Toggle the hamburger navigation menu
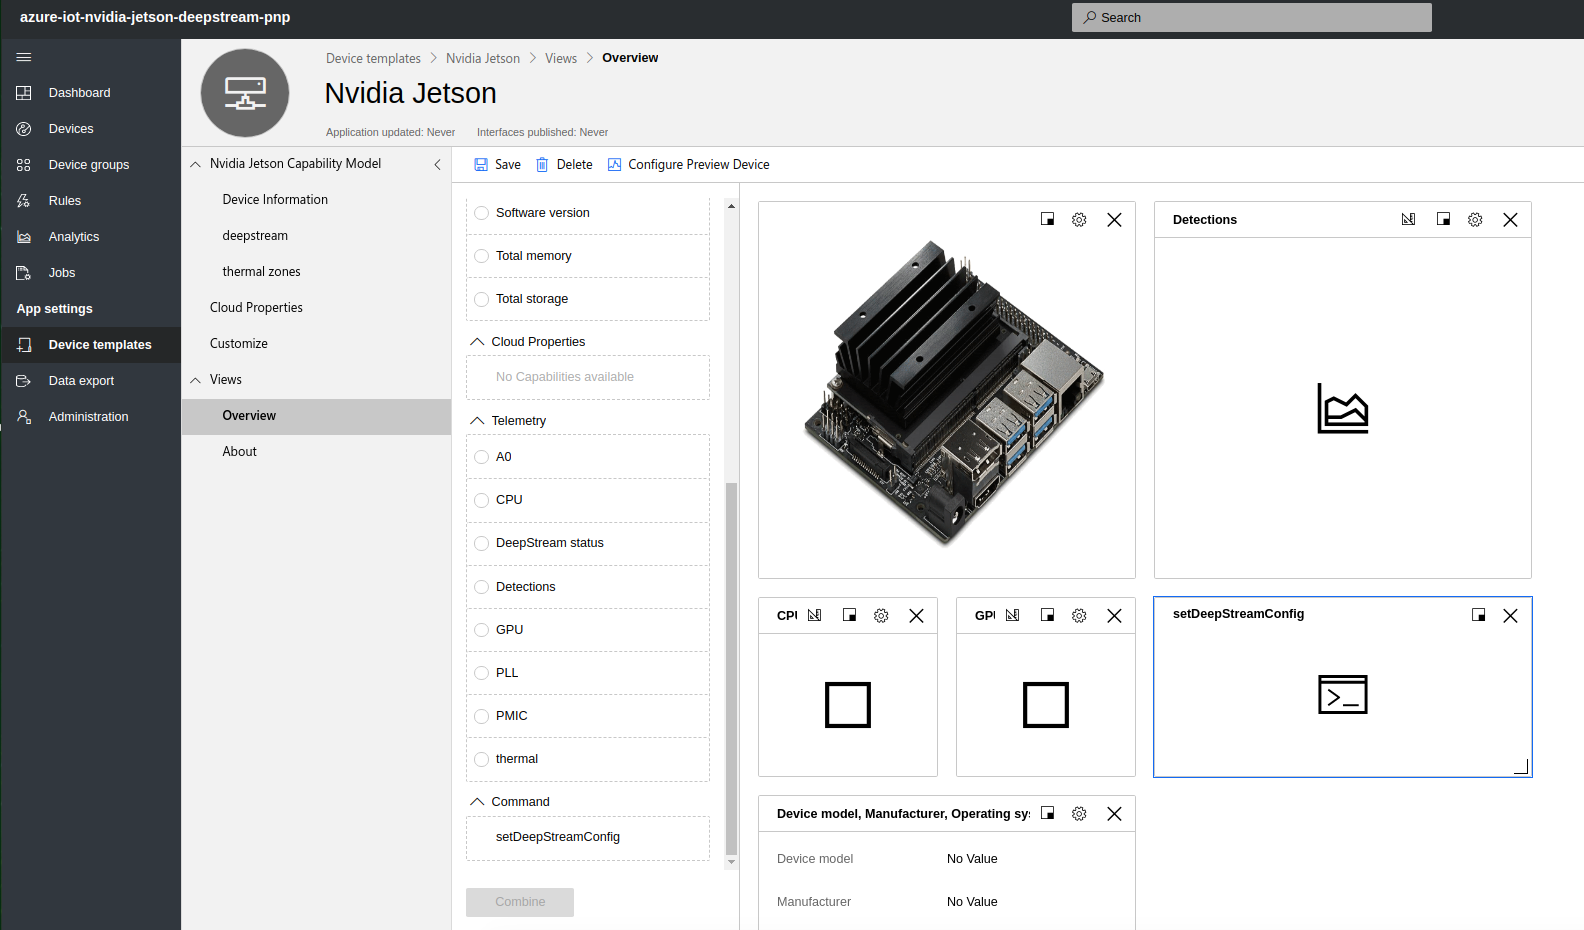 point(24,57)
